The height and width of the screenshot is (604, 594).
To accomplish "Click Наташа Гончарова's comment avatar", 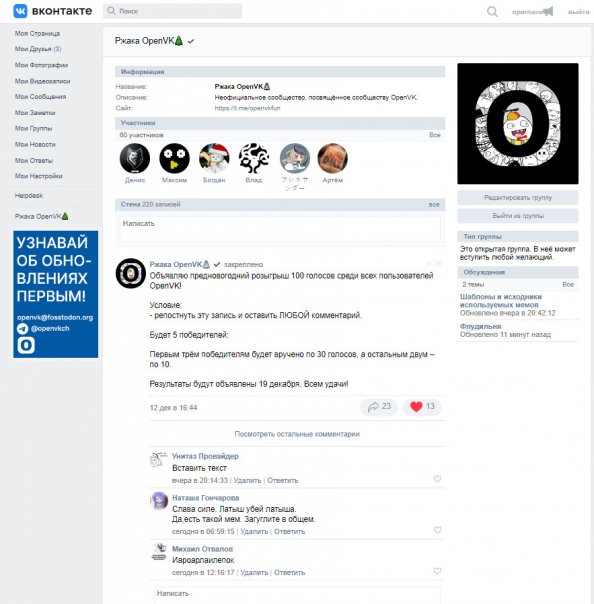I will click(159, 501).
